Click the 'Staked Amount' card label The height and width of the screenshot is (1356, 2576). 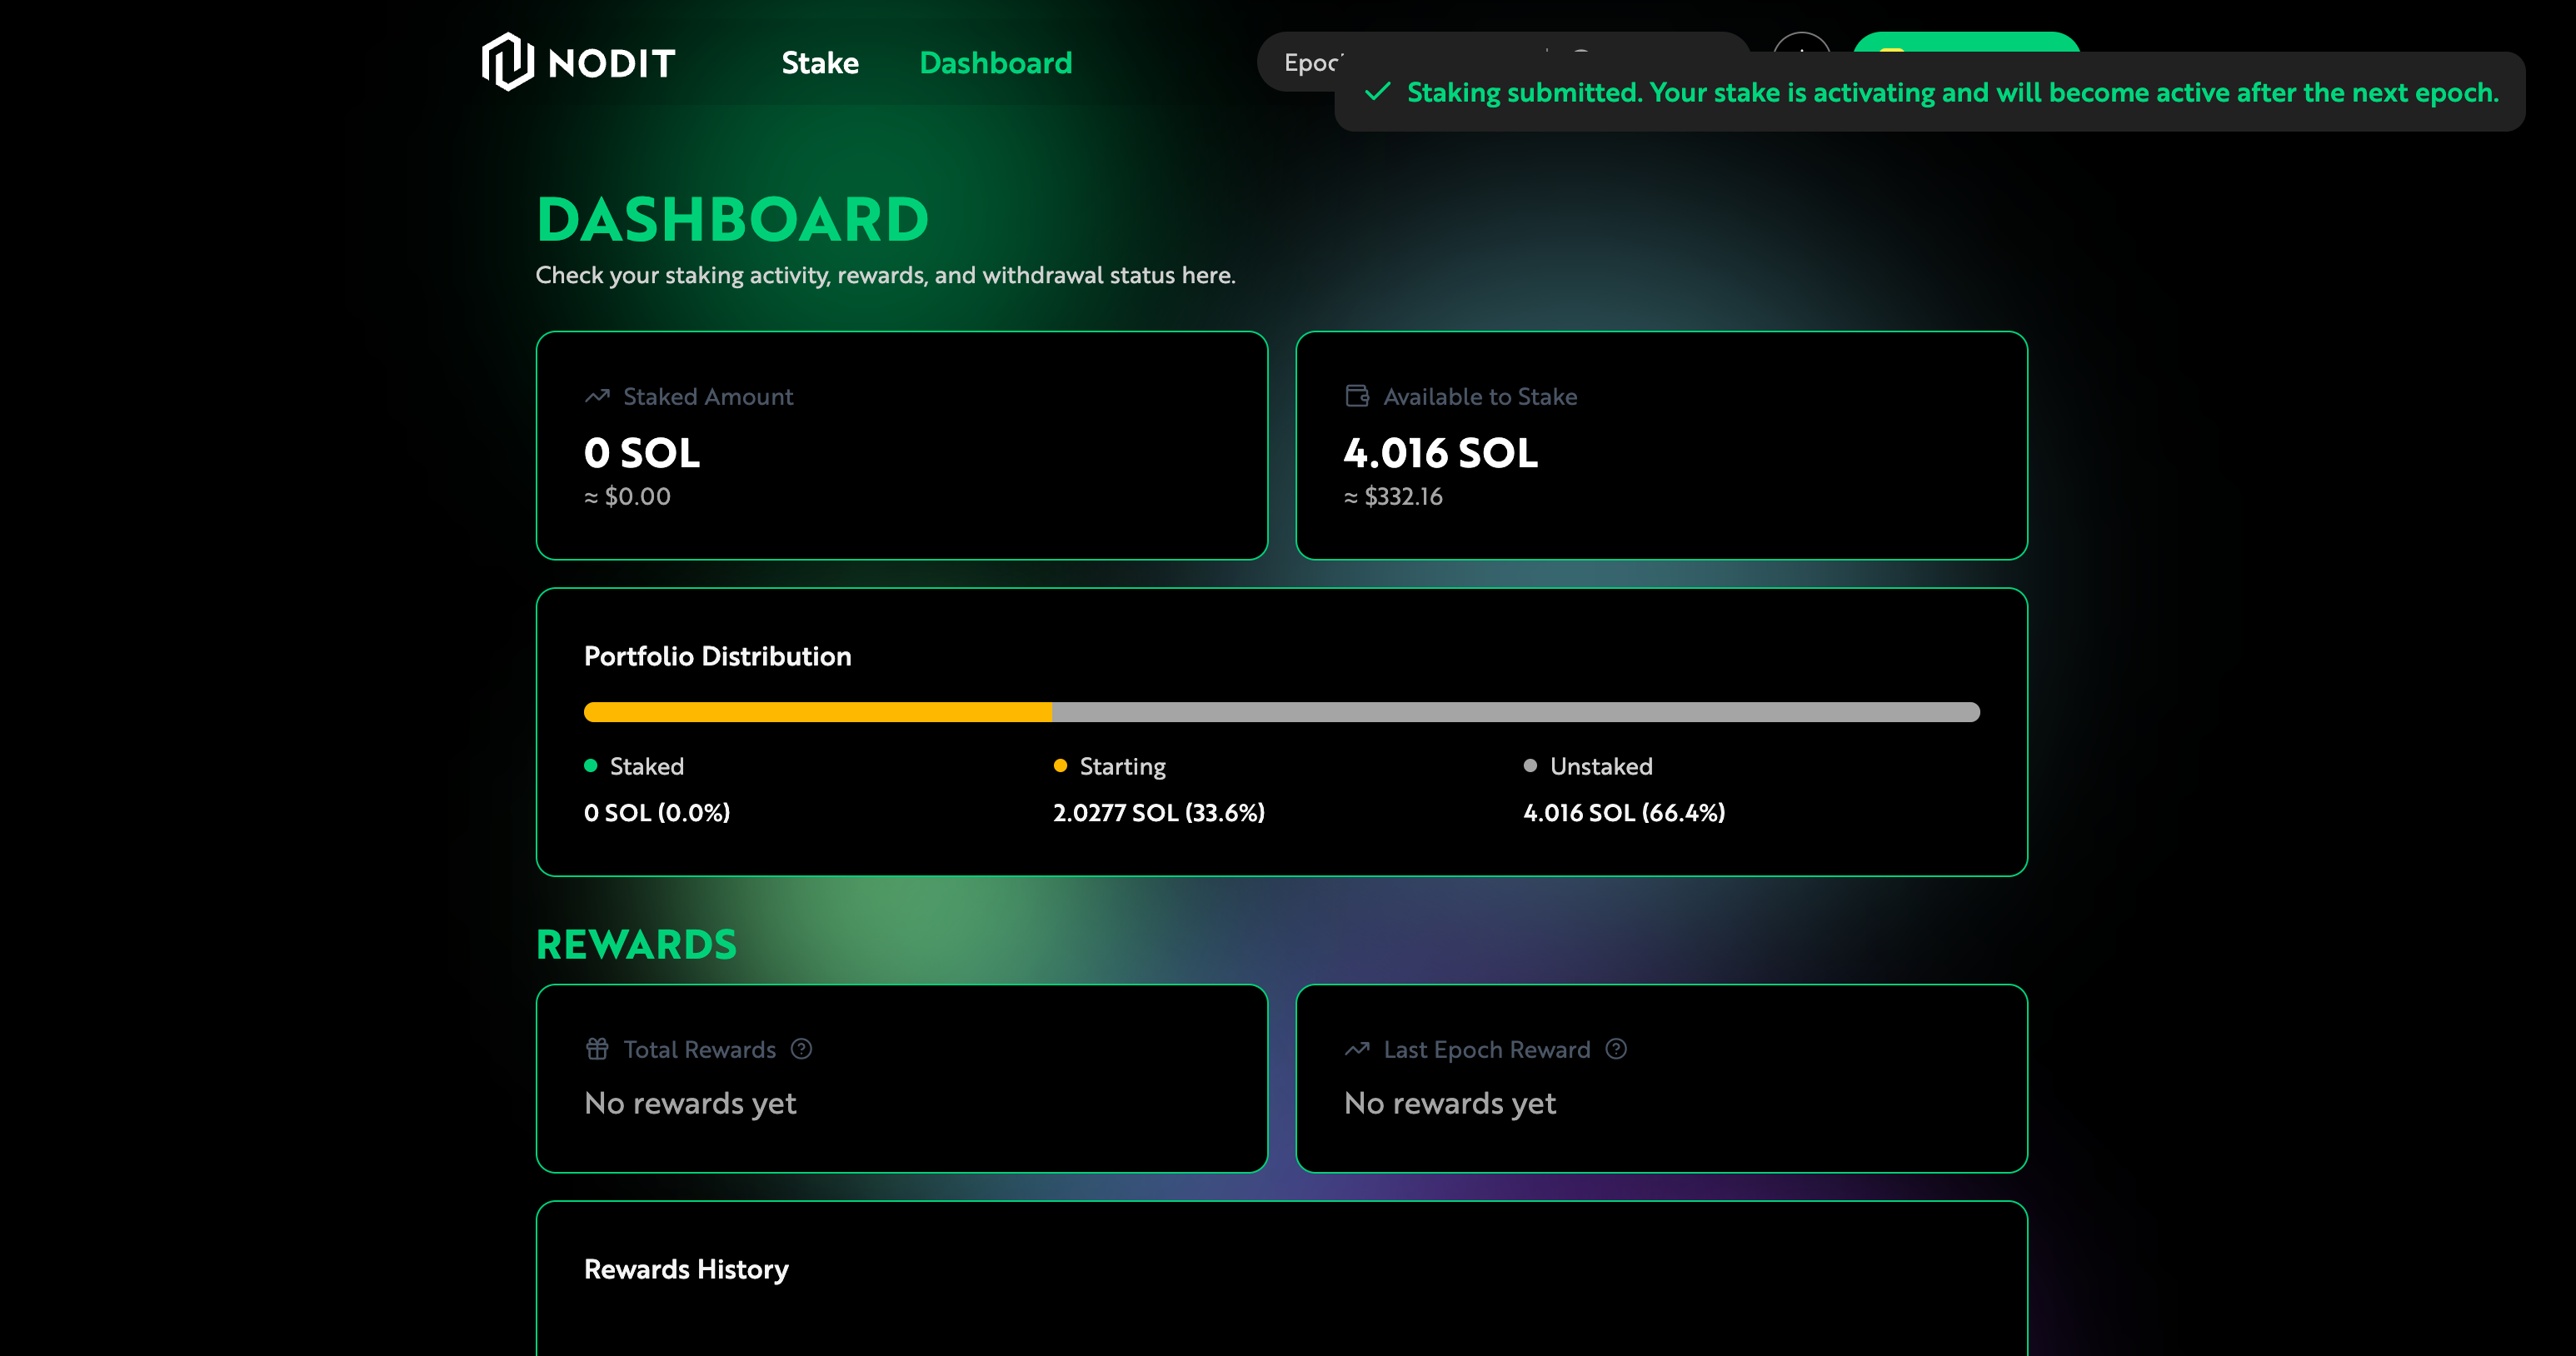tap(708, 397)
